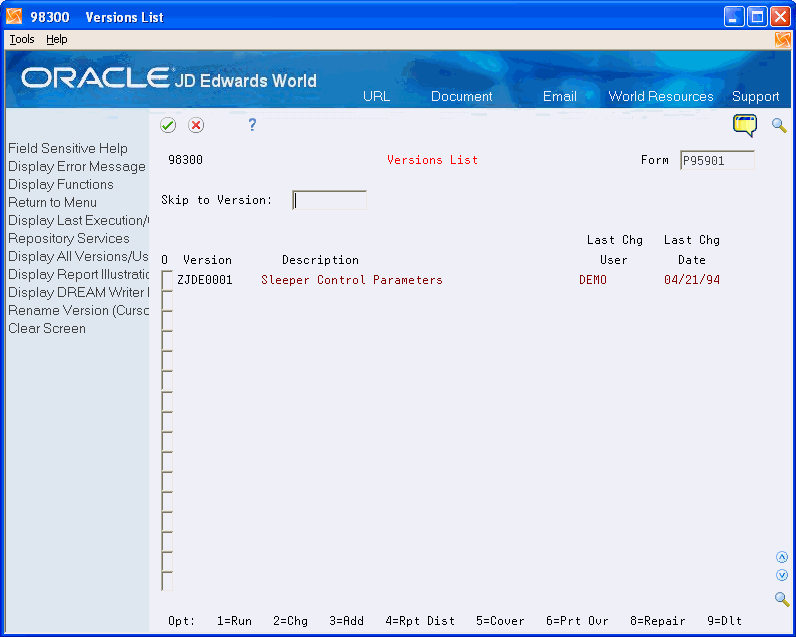Click the 5=Cover option text

(x=500, y=621)
